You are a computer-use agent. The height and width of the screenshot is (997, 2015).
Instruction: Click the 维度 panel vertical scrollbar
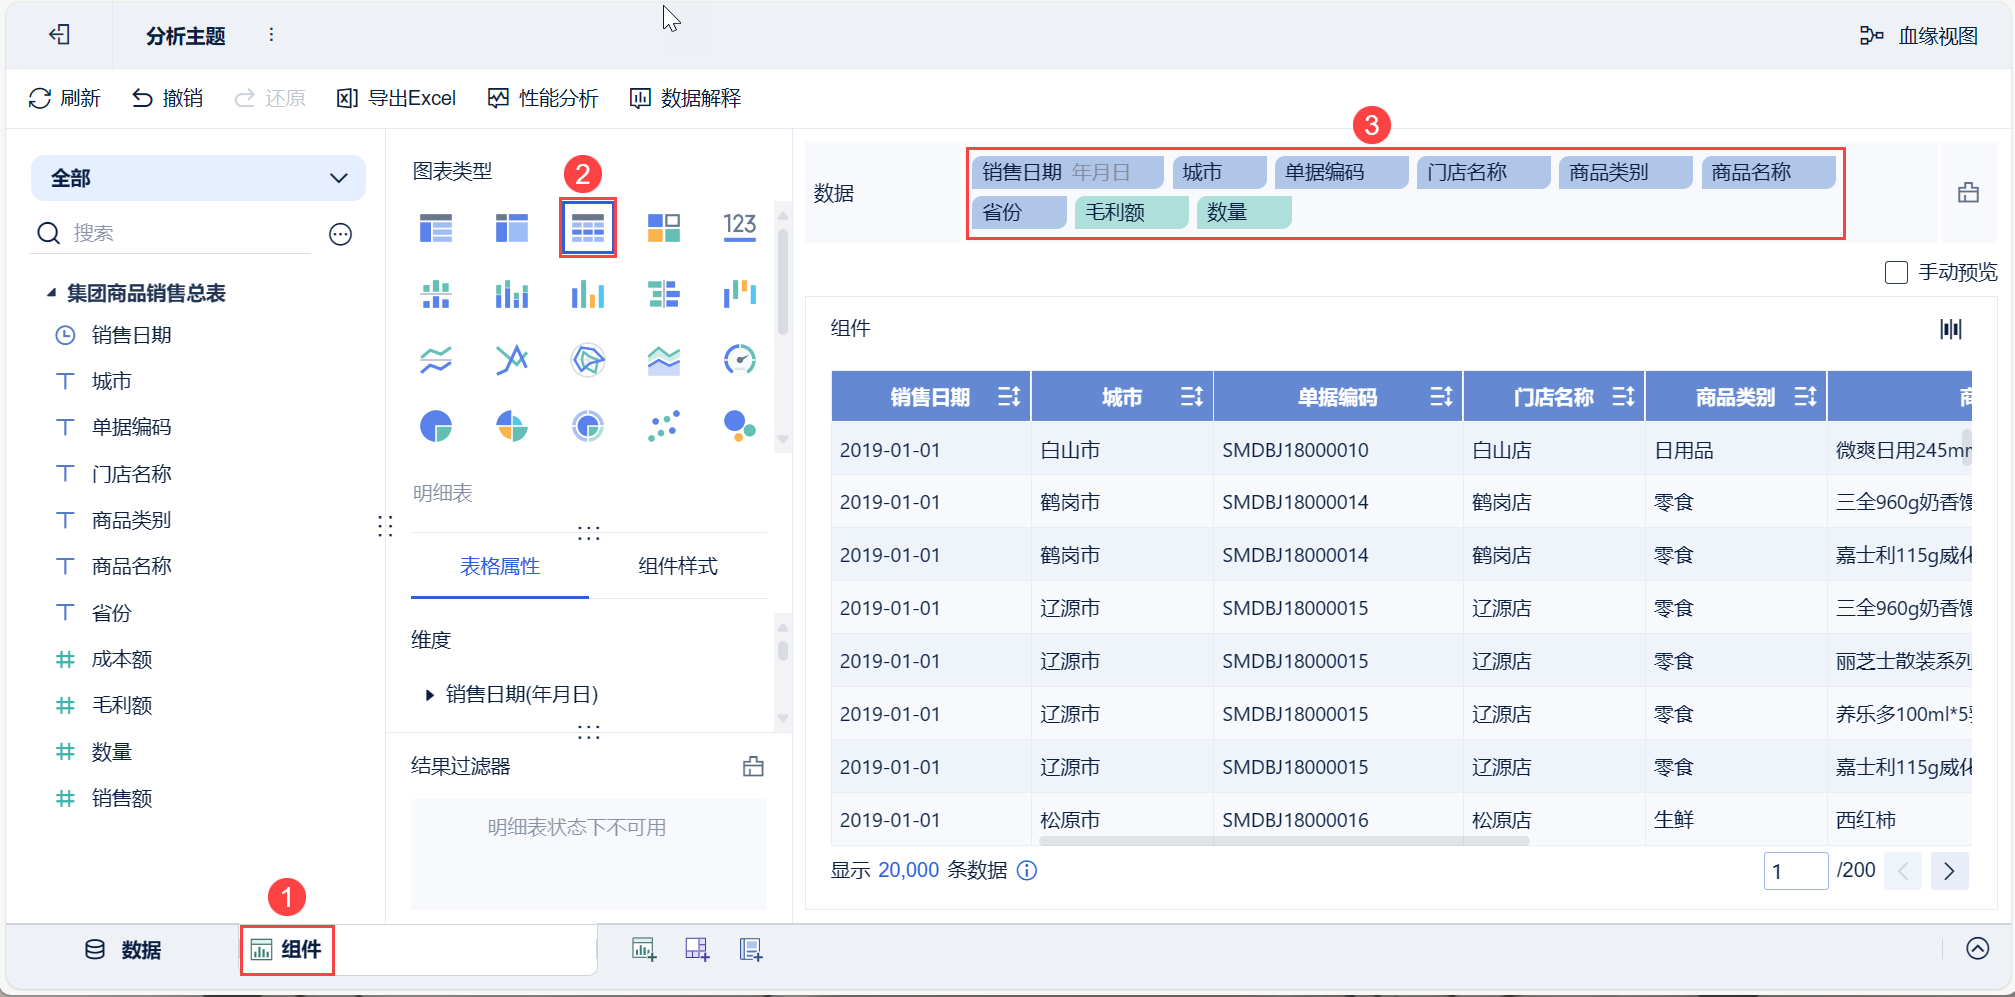click(783, 651)
